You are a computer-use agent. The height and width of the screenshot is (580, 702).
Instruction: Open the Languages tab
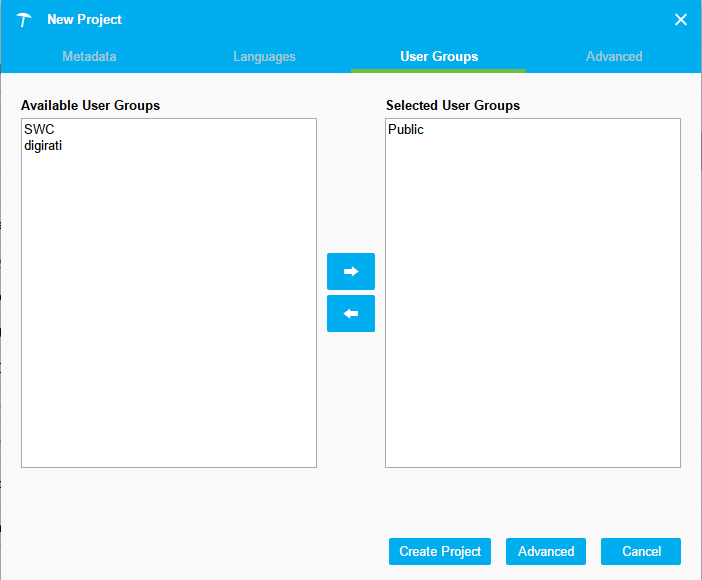(x=264, y=56)
